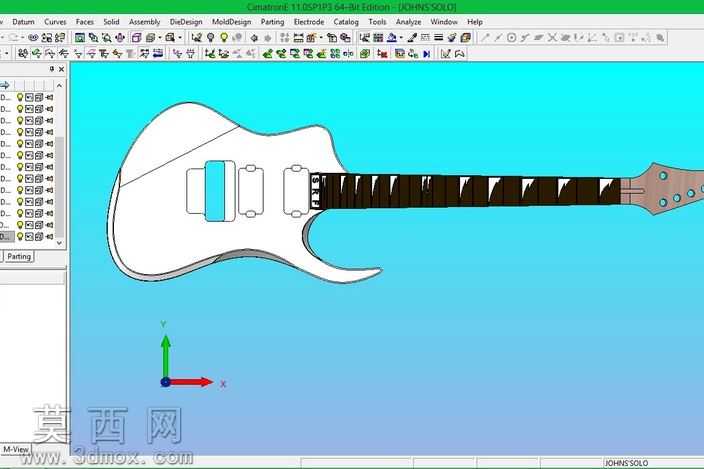The width and height of the screenshot is (704, 469).
Task: Select the M-View tab at the bottom left
Action: tap(16, 449)
